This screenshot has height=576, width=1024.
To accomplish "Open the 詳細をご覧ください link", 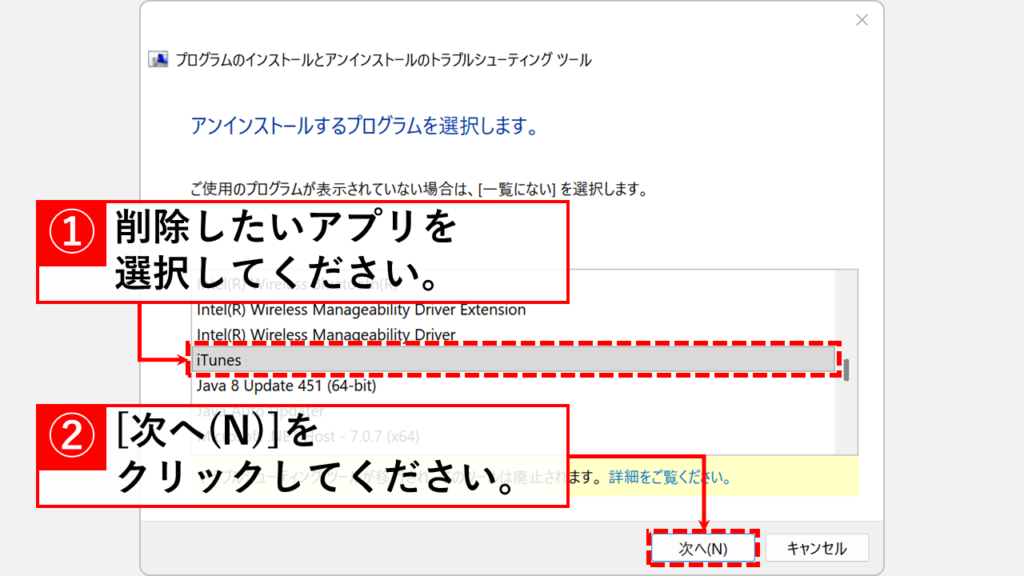I will 670,477.
